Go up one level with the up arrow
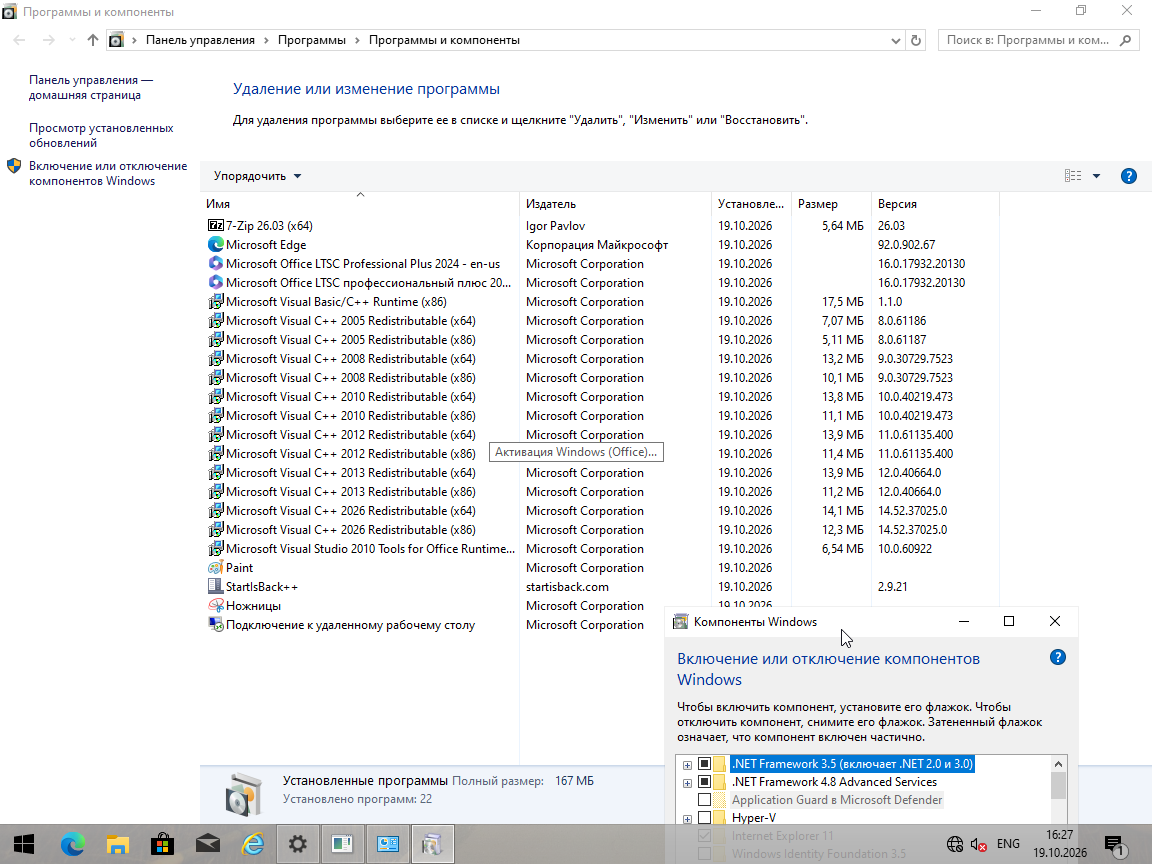1152x864 pixels. coord(92,40)
